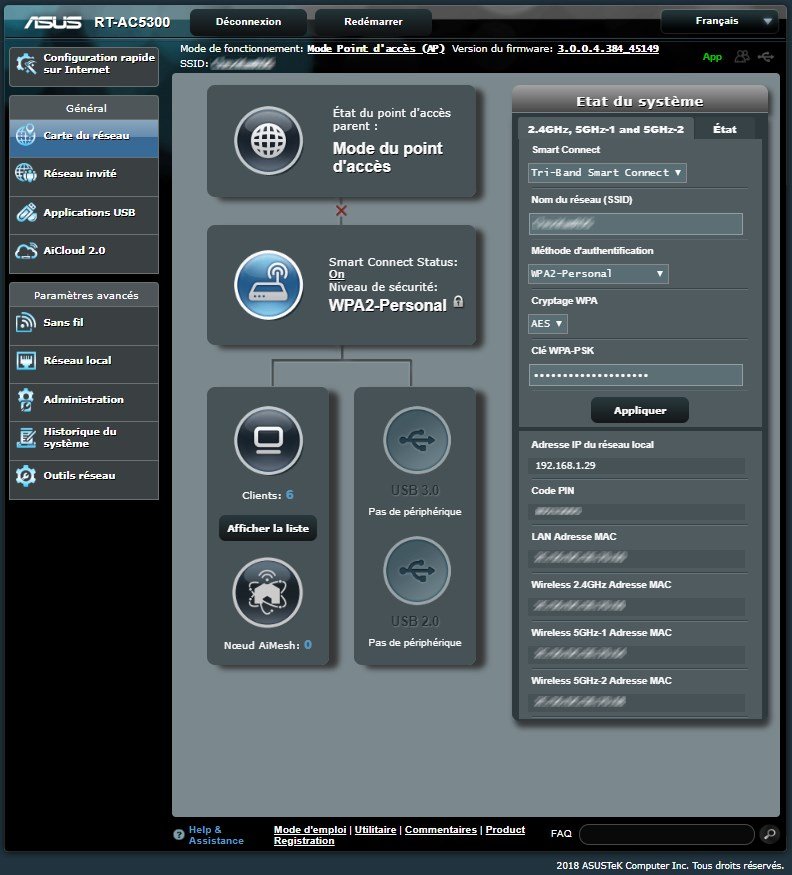Click the Historique du système log icon
The image size is (792, 875).
click(26, 438)
